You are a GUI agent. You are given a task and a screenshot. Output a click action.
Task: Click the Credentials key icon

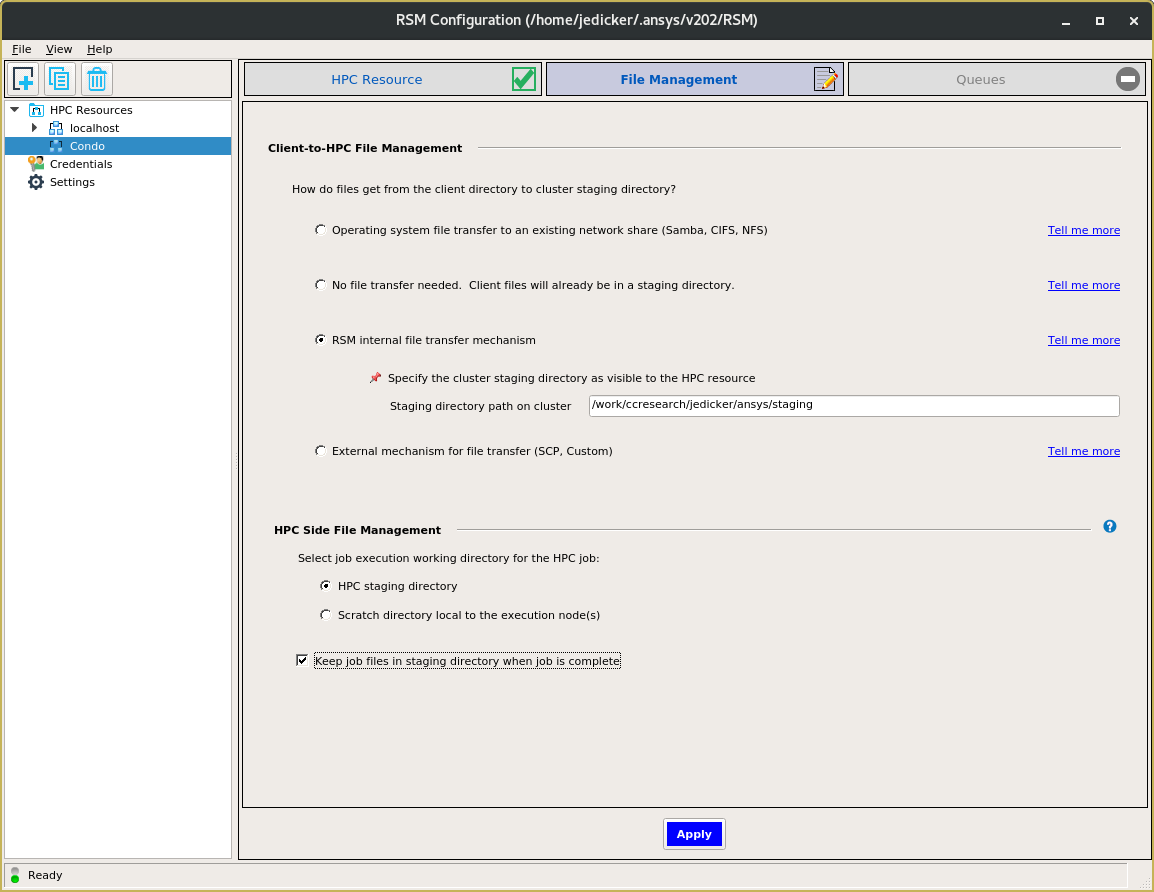(x=36, y=163)
